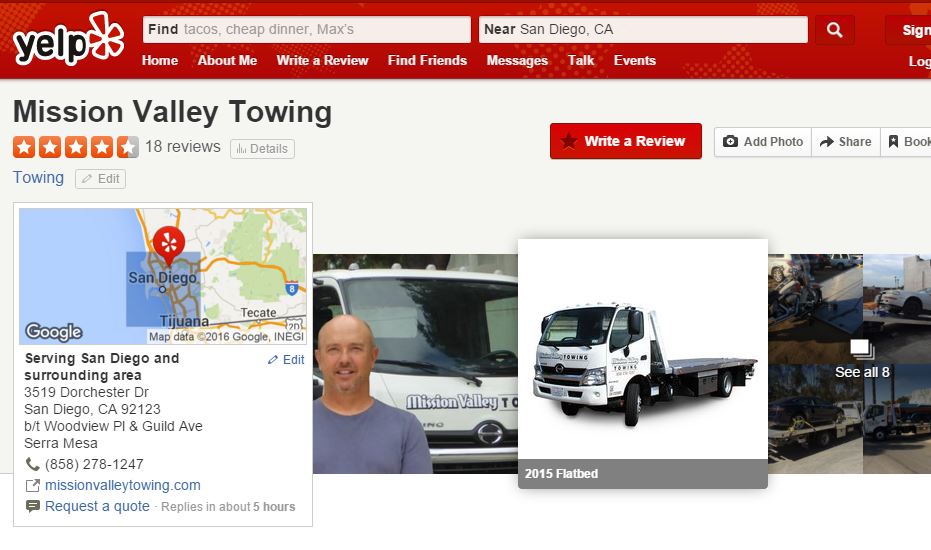
Task: Open Messages from the nav bar
Action: click(x=517, y=61)
